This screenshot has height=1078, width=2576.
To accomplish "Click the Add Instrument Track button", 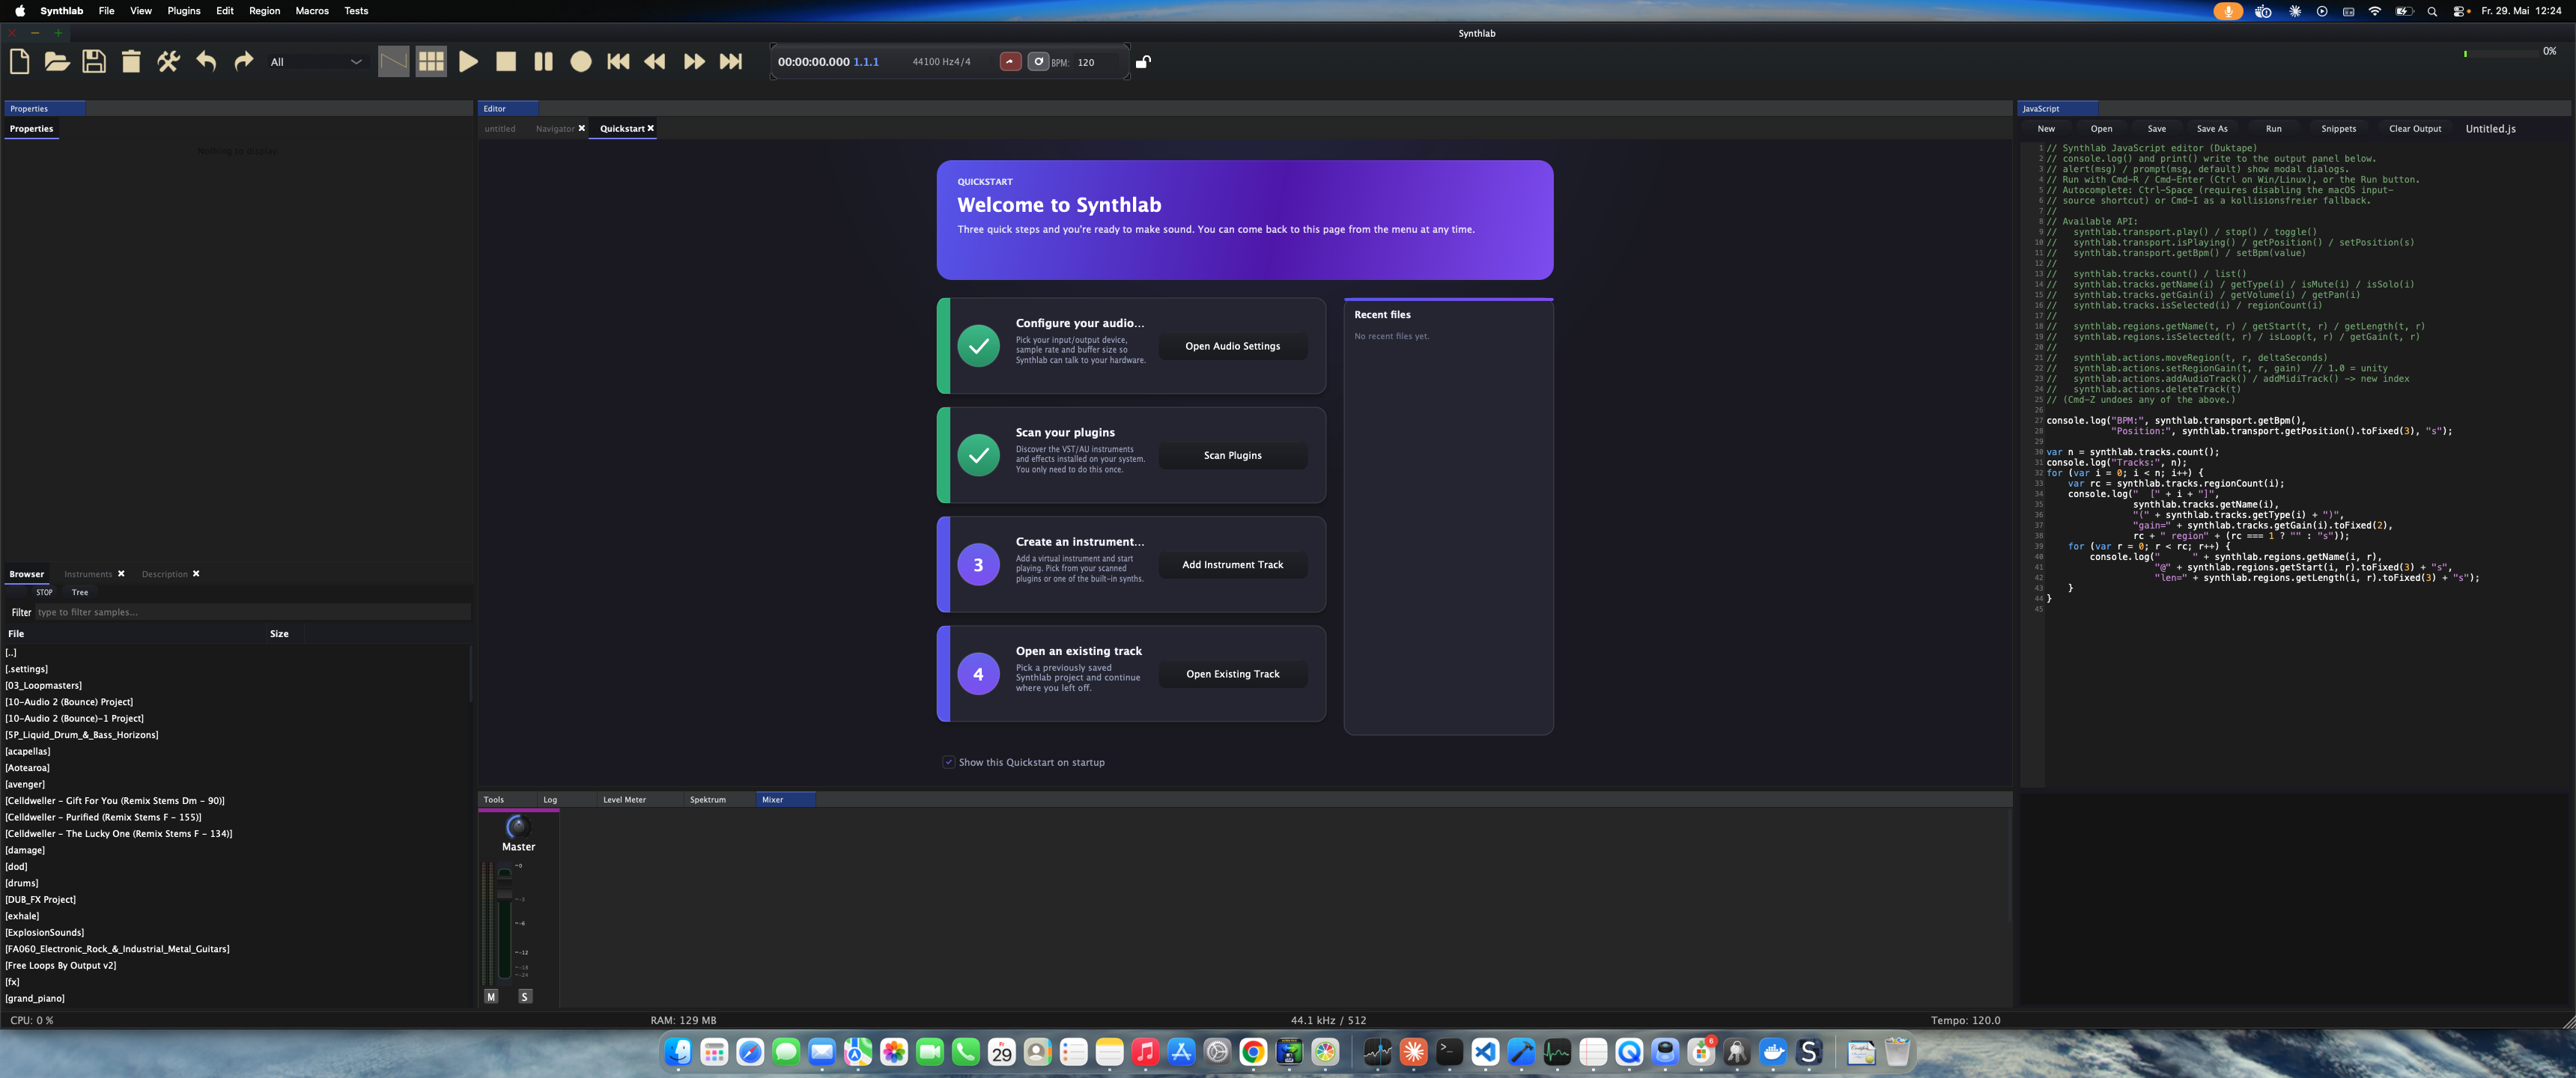I will tap(1232, 565).
